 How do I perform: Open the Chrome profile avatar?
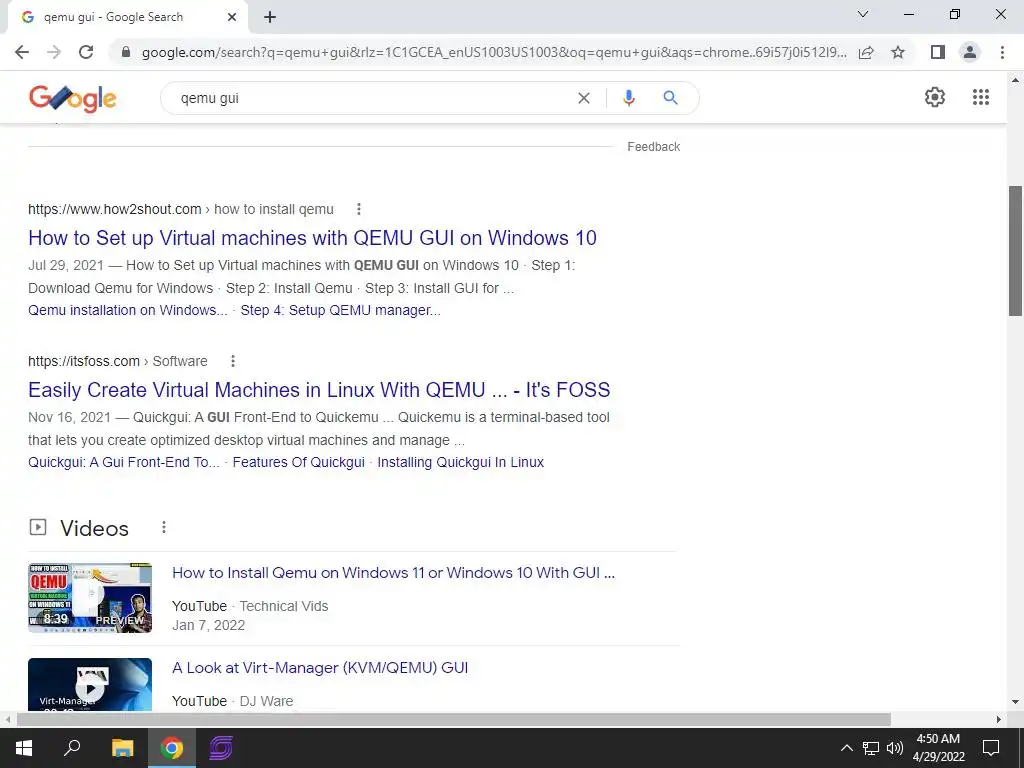(x=970, y=52)
